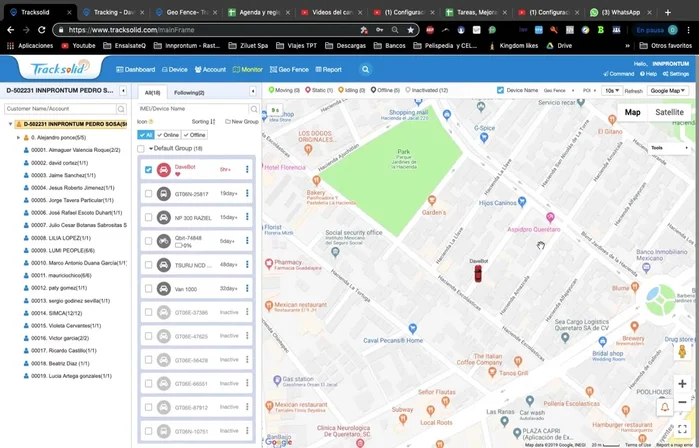Check the Van 1000 device checkbox
The image size is (699, 448).
[x=148, y=289]
